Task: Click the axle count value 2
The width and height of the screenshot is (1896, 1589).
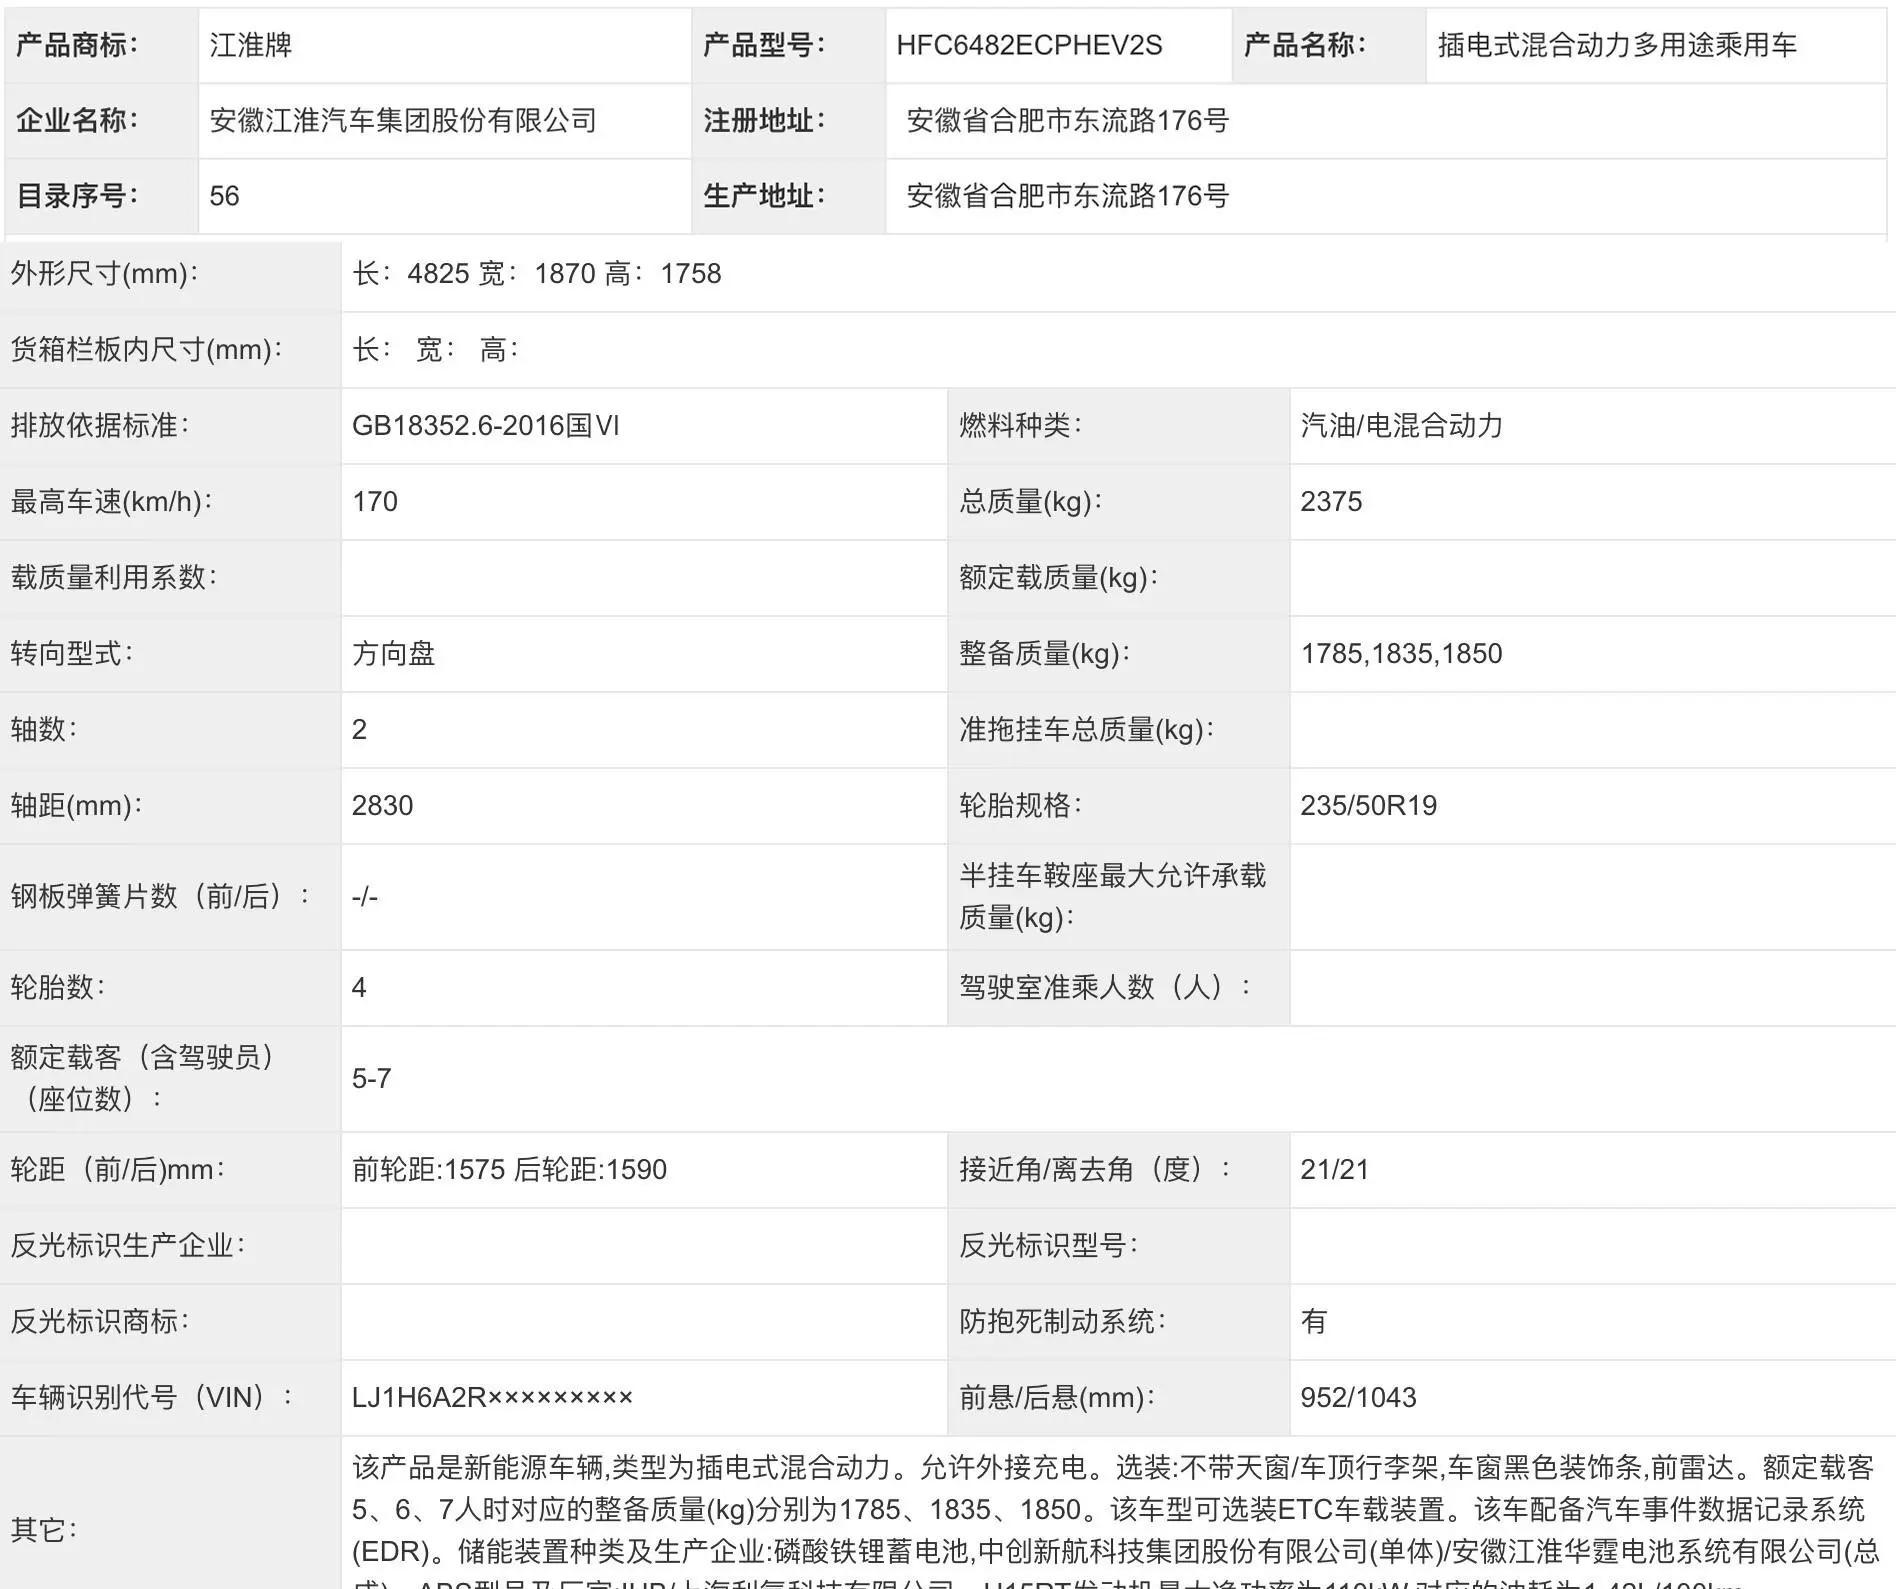Action: pos(359,730)
